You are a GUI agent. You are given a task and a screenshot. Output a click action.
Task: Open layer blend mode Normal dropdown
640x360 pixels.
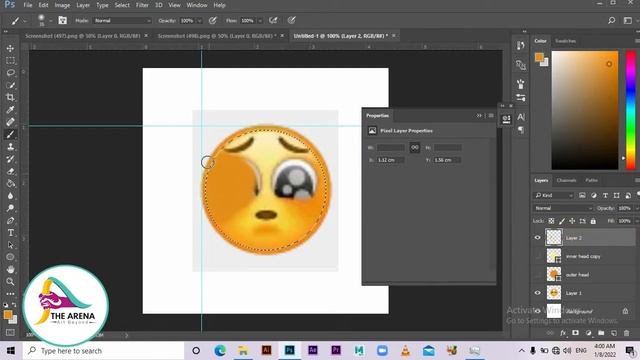(x=562, y=208)
